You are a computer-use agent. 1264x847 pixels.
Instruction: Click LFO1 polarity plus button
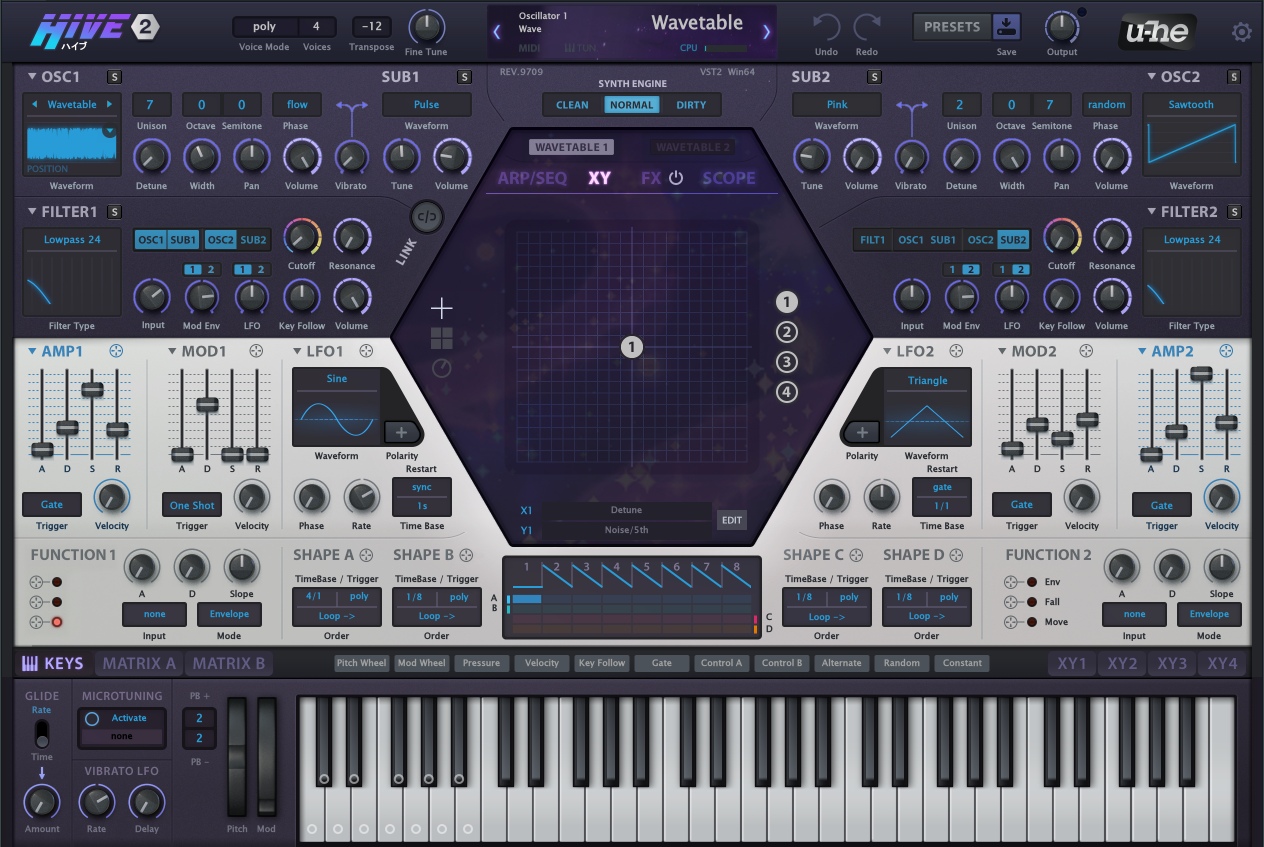pos(402,432)
